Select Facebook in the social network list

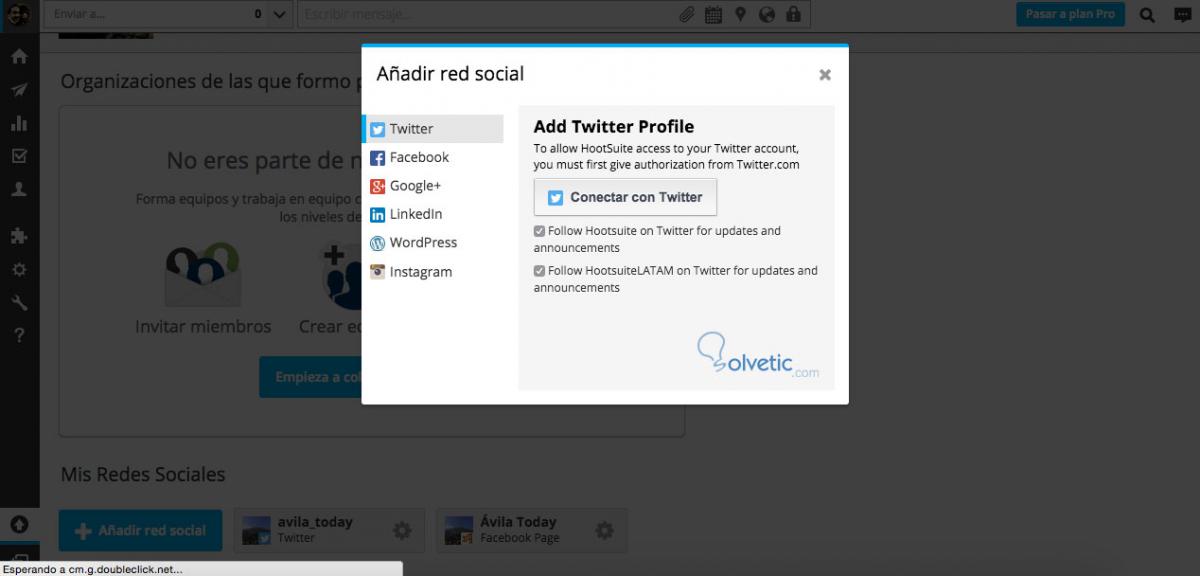tap(433, 157)
